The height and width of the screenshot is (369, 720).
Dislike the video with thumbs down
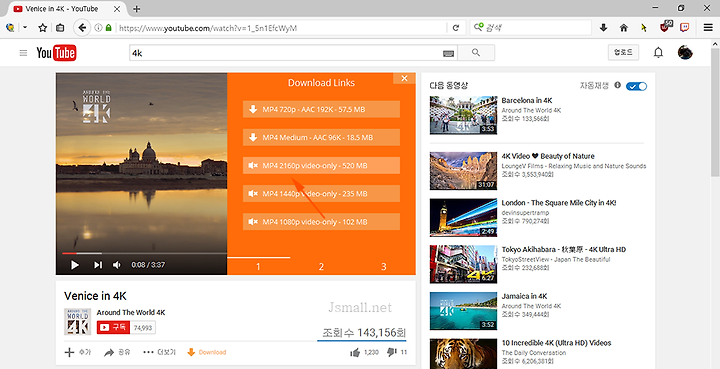[391, 352]
